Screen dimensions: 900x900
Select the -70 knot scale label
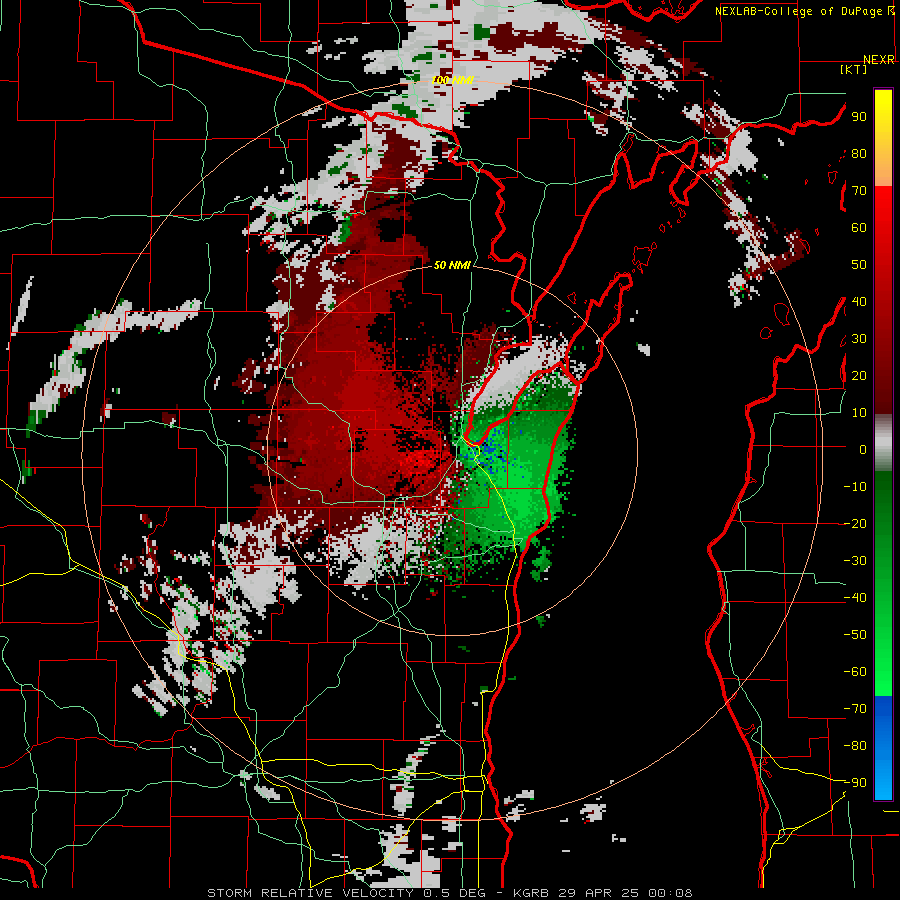coord(855,709)
